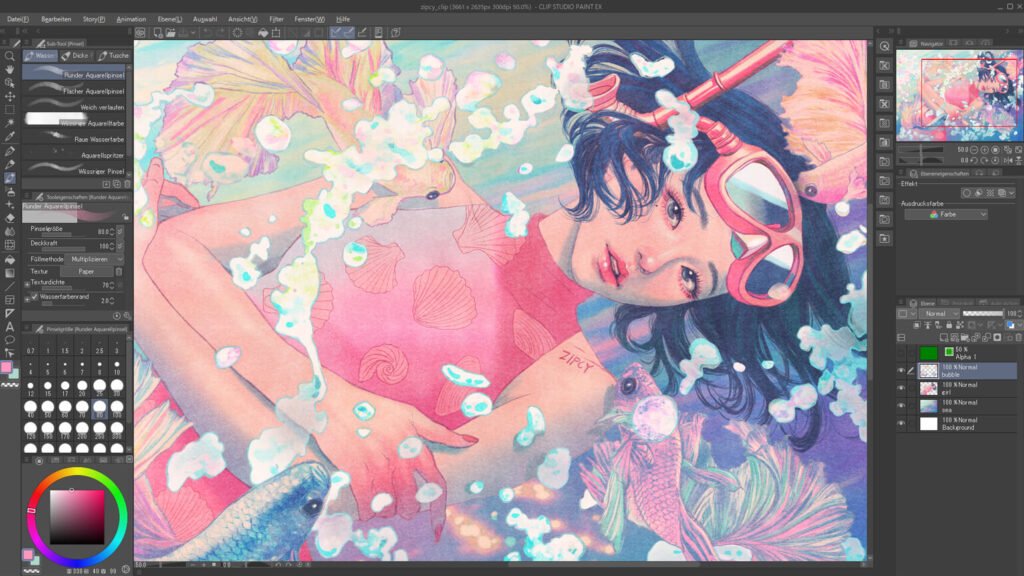This screenshot has height=576, width=1024.
Task: Open the layer color dropdown arrow
Action: 1020,325
